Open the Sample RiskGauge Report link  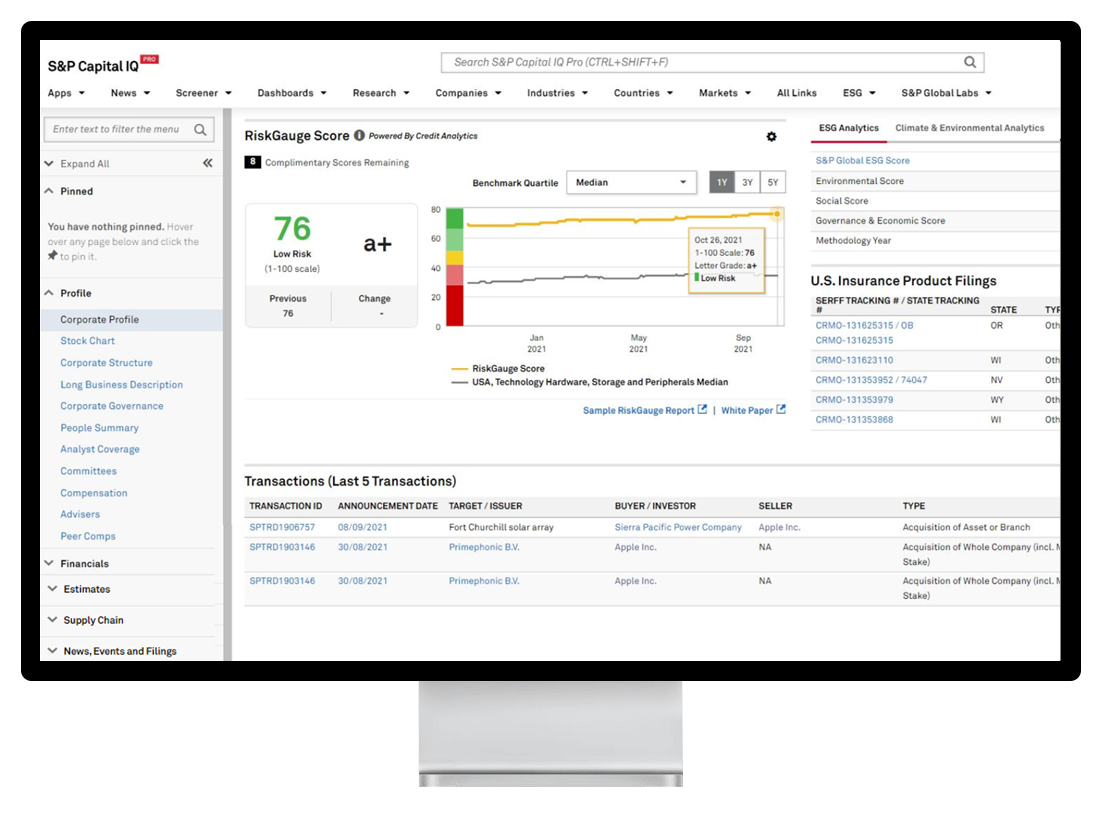click(645, 410)
